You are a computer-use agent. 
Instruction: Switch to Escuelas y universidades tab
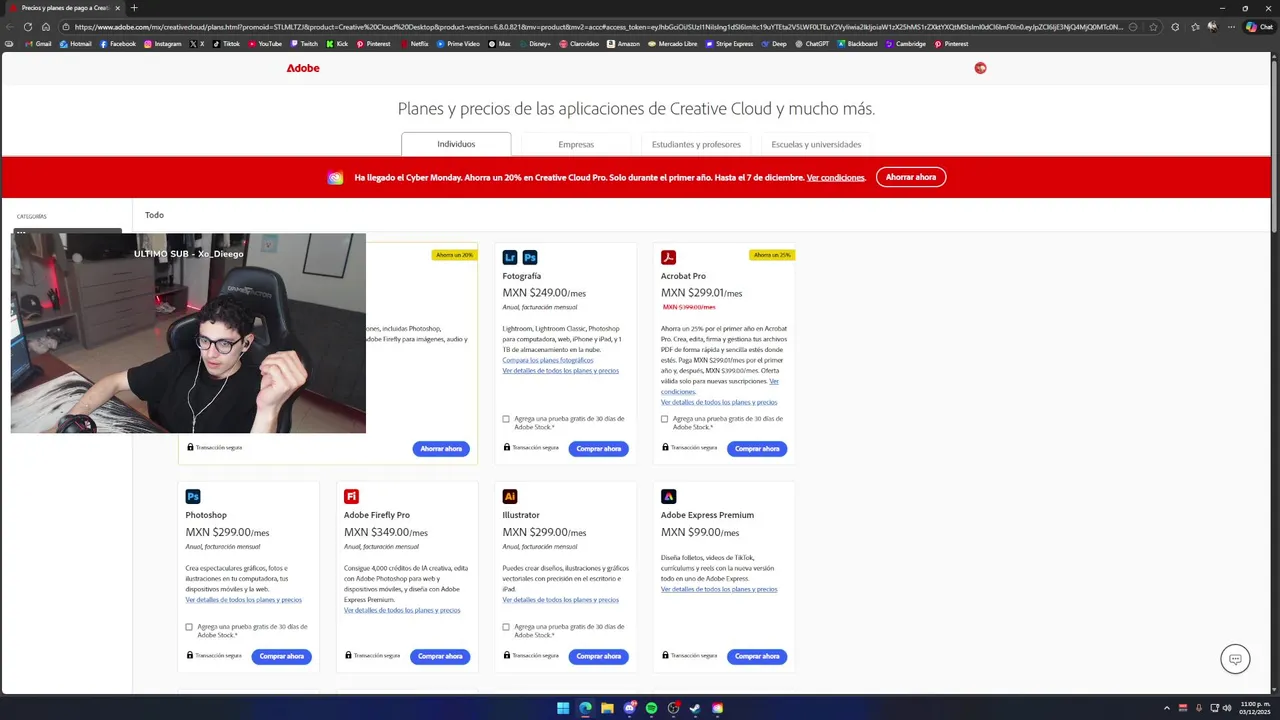tap(816, 144)
